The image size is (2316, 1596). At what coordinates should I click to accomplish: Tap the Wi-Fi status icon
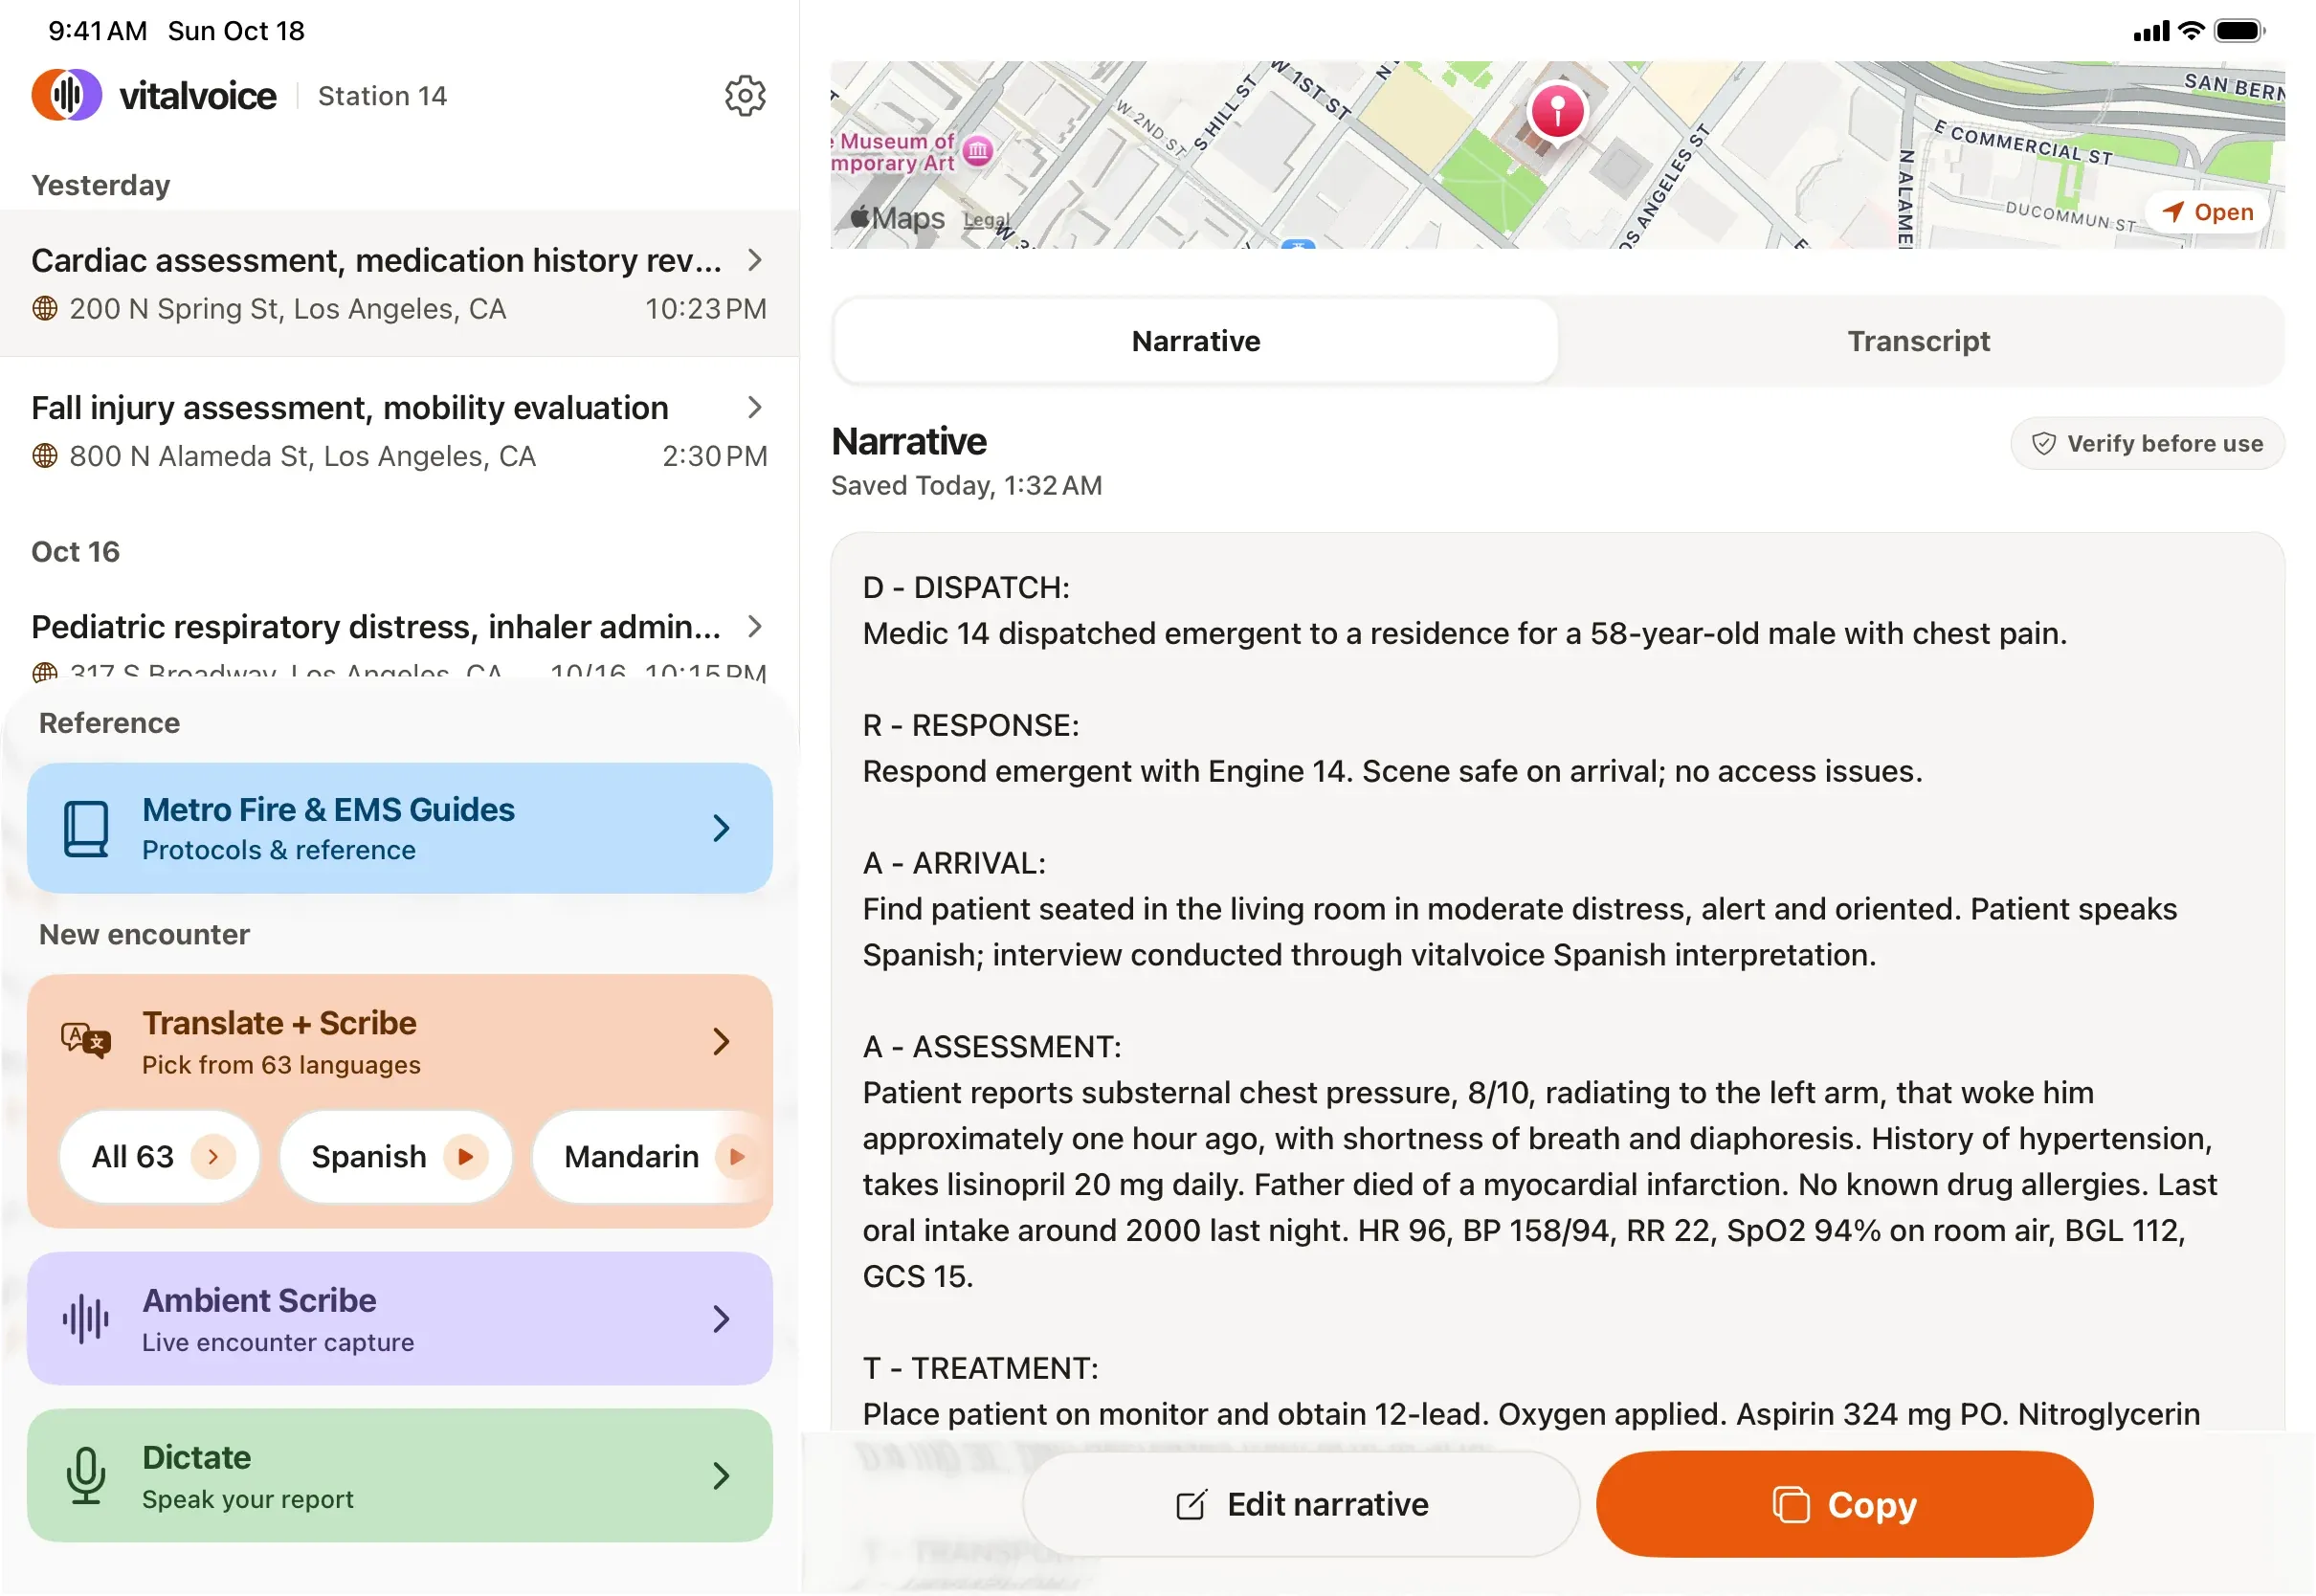tap(2190, 31)
